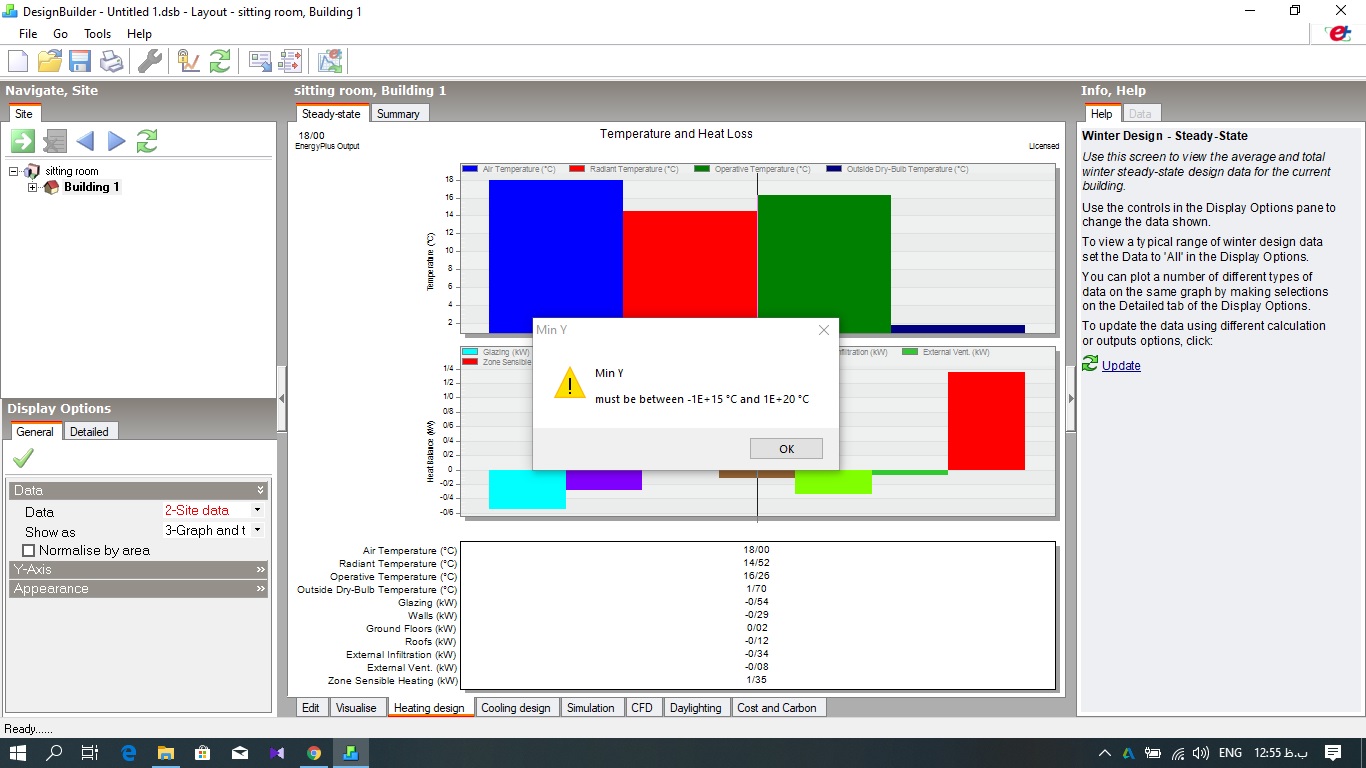This screenshot has height=768, width=1366.
Task: Toggle the Normalise by area checkbox
Action: click(28, 550)
